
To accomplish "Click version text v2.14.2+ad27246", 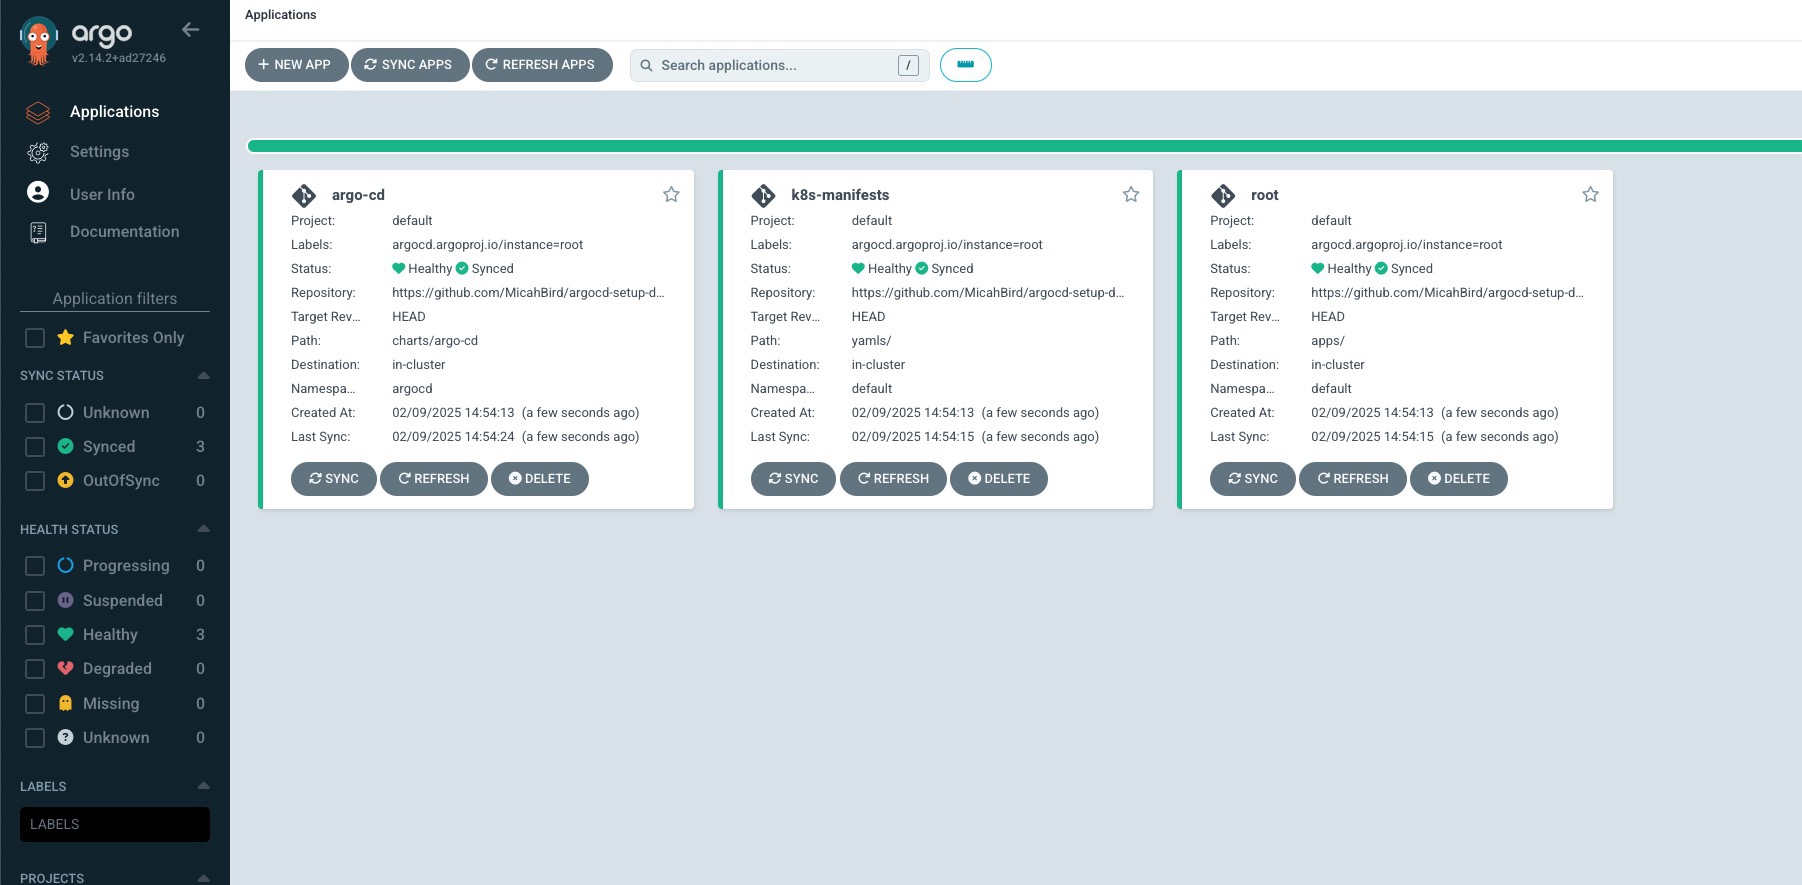I will click(x=119, y=58).
